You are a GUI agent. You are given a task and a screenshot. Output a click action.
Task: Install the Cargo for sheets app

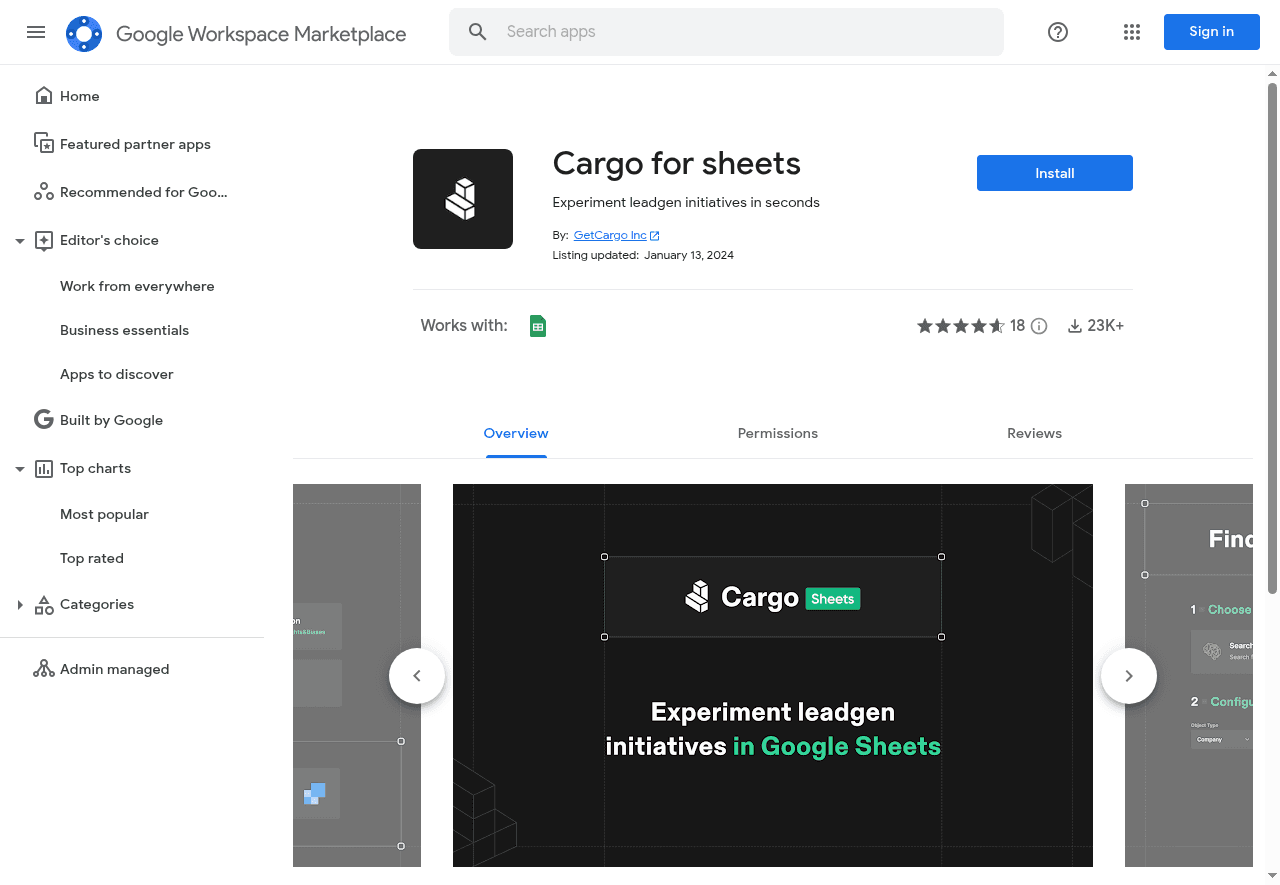[1054, 172]
